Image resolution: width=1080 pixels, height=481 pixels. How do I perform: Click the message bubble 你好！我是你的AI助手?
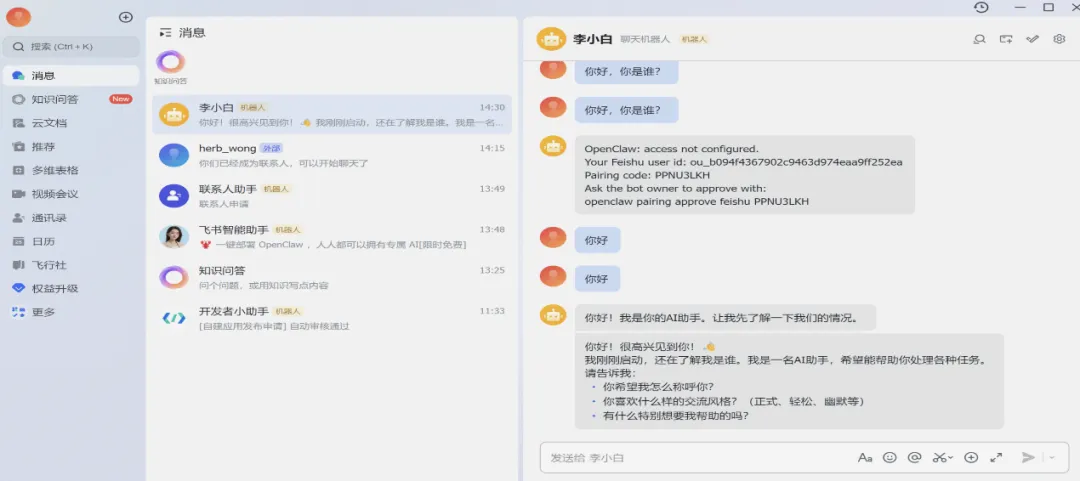[x=725, y=318]
